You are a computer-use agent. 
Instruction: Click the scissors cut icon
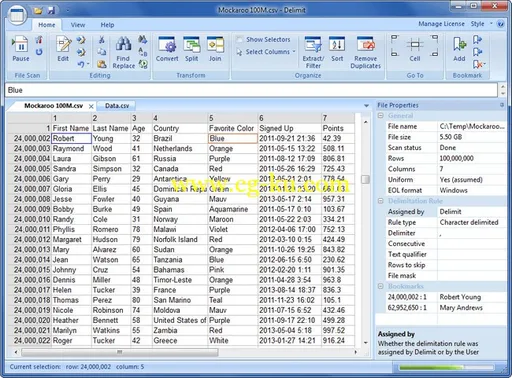101,40
